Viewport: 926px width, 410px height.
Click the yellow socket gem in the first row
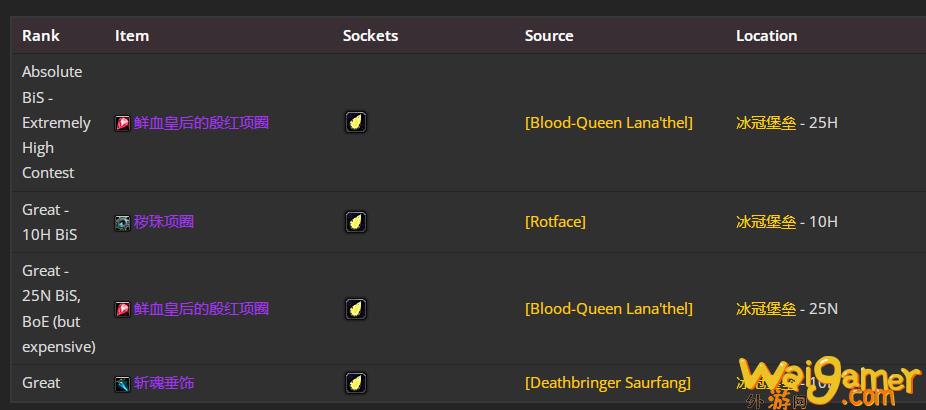coord(356,122)
